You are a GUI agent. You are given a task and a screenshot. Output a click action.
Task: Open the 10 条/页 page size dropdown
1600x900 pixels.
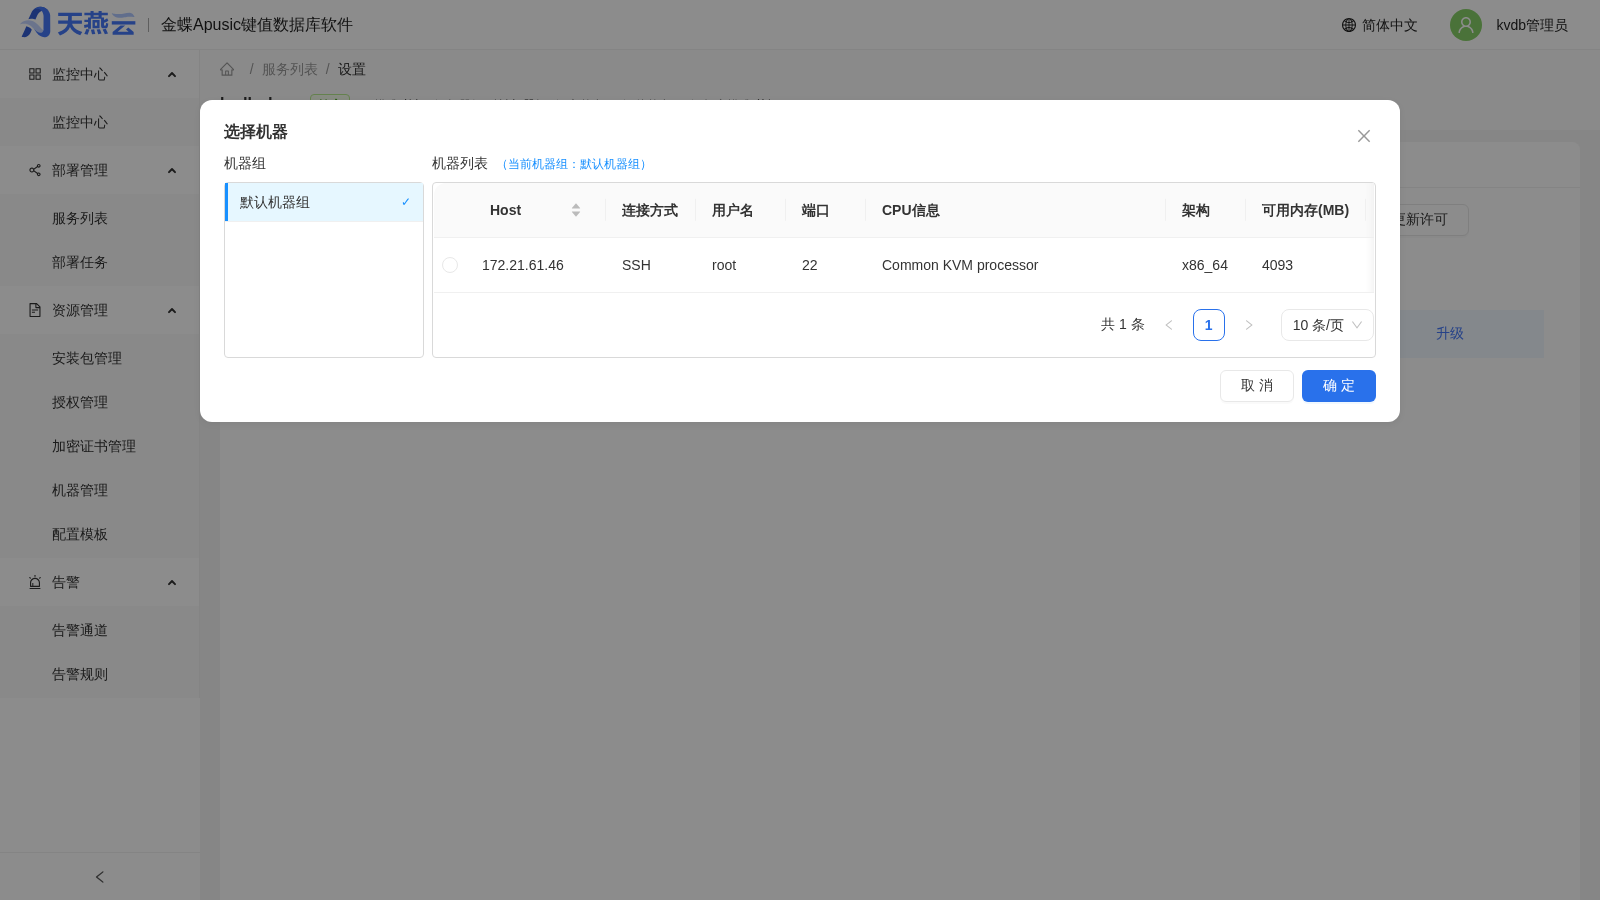point(1327,325)
